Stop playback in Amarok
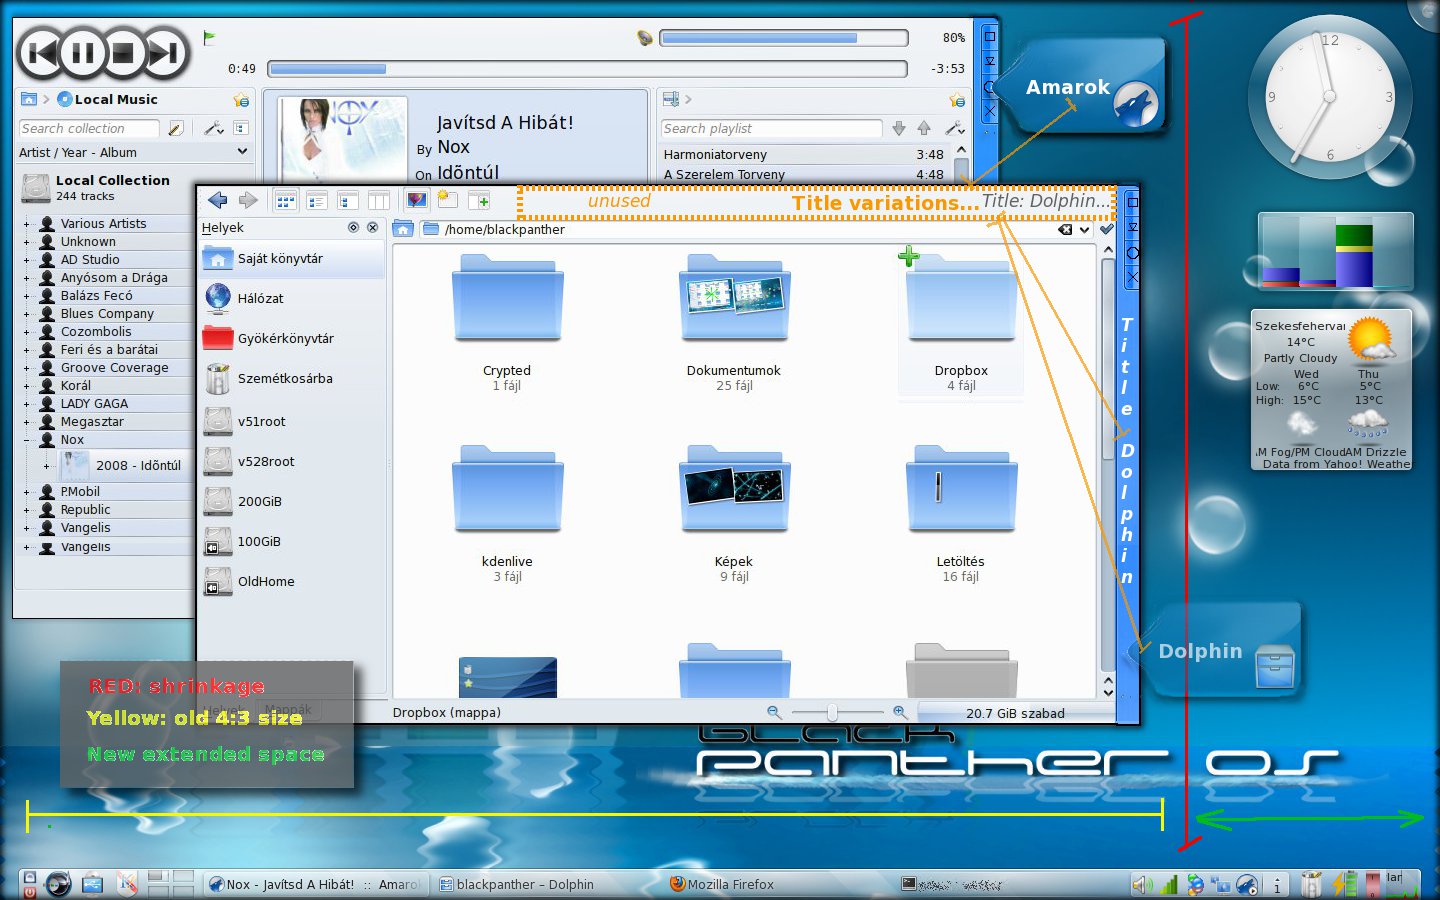1440x900 pixels. pyautogui.click(x=124, y=53)
